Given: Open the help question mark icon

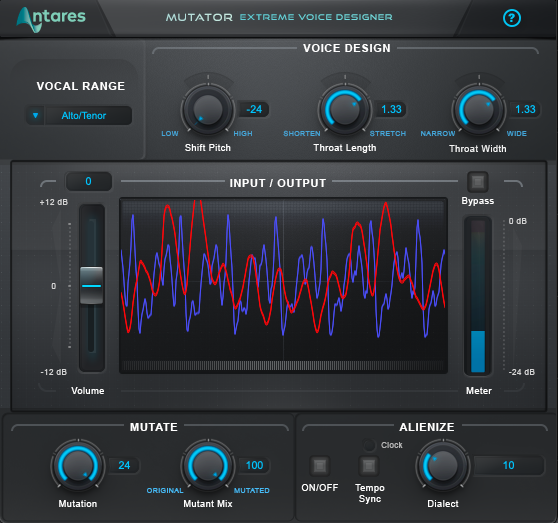Looking at the screenshot, I should (x=512, y=18).
